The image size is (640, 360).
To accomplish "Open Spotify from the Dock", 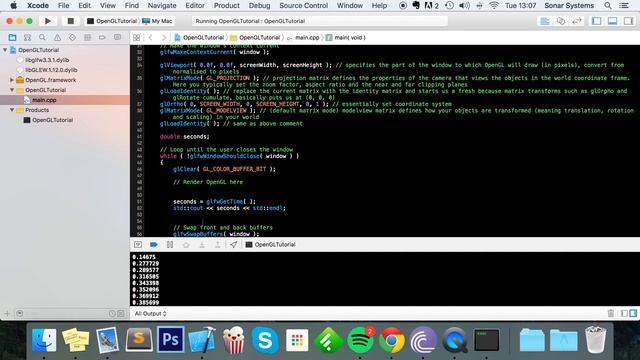I will pyautogui.click(x=360, y=340).
